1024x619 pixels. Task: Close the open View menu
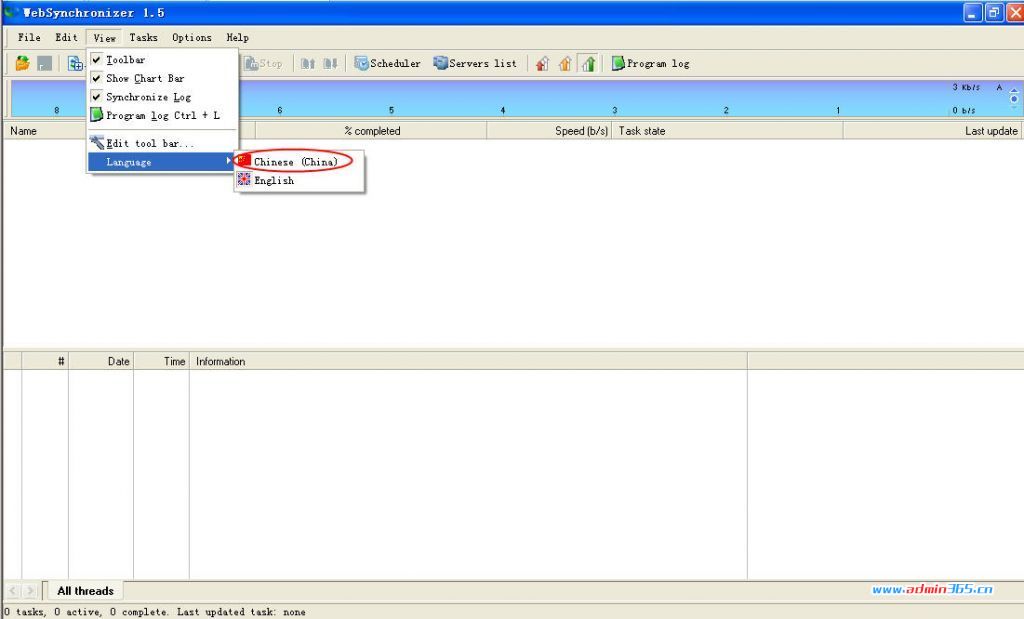[x=104, y=37]
